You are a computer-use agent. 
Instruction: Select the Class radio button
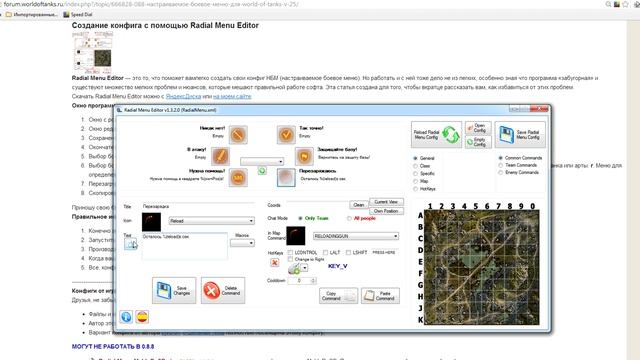(x=416, y=166)
